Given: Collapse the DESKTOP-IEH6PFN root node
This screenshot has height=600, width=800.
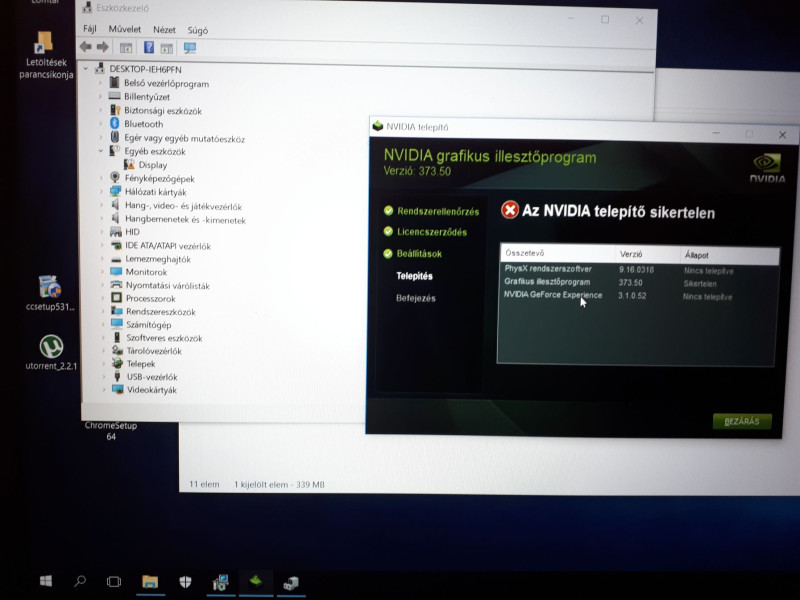Looking at the screenshot, I should pyautogui.click(x=86, y=68).
